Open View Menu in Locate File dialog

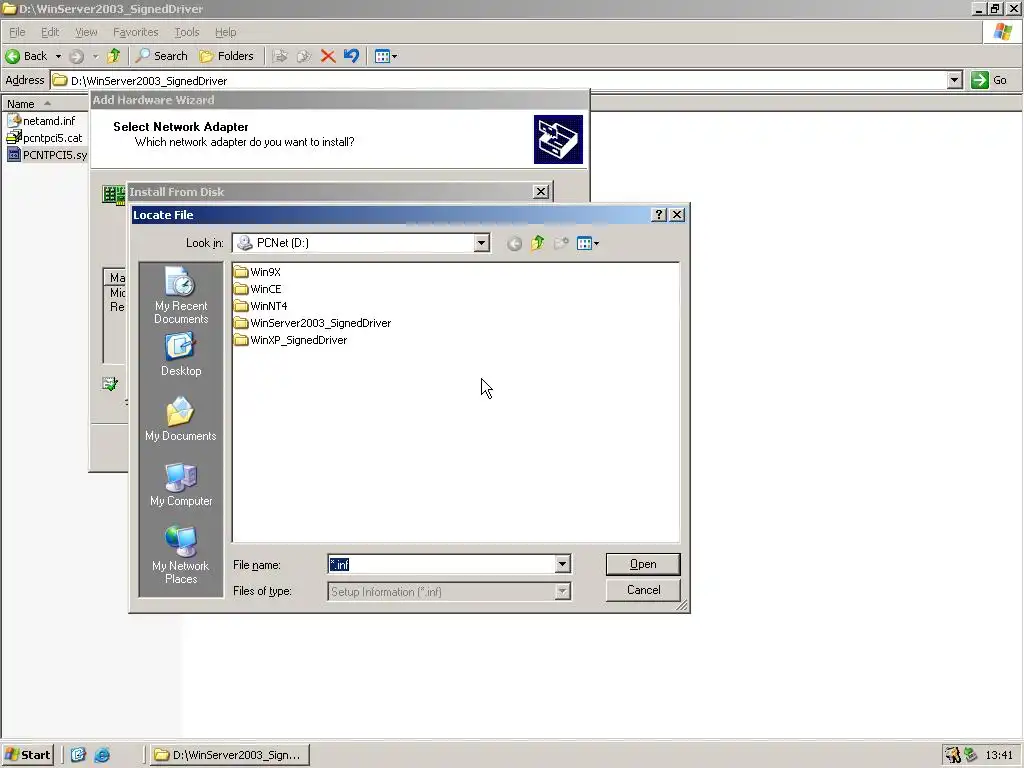[x=588, y=244]
